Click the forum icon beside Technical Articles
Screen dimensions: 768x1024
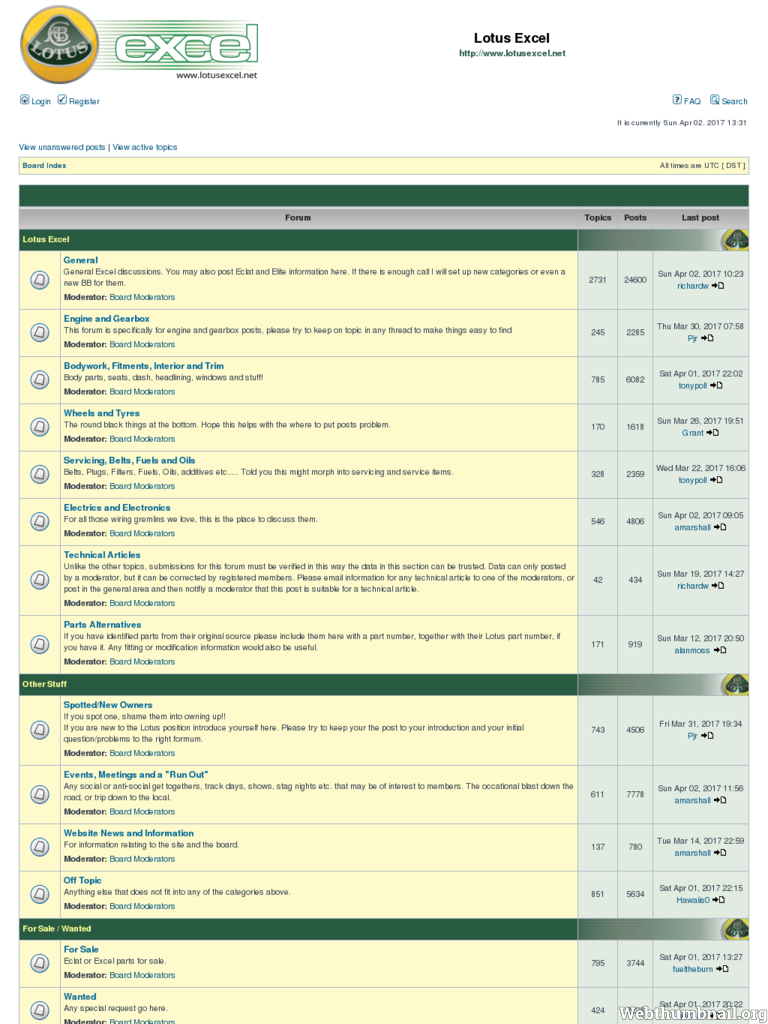point(40,580)
